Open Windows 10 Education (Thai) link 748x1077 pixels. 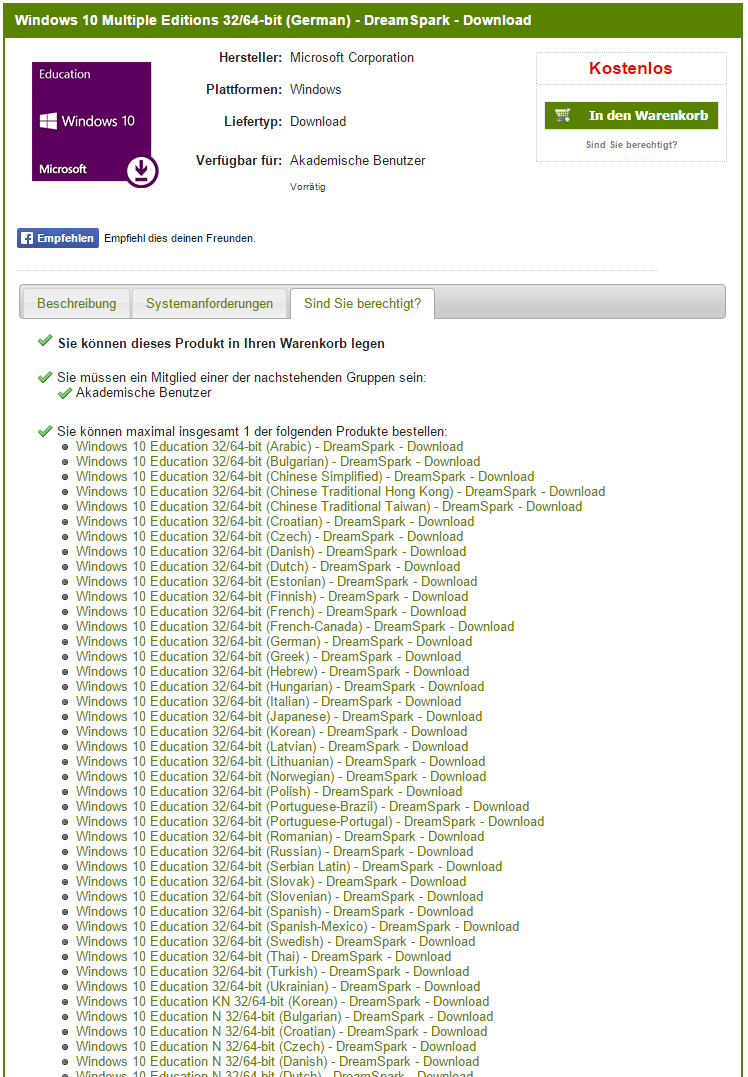click(x=264, y=956)
